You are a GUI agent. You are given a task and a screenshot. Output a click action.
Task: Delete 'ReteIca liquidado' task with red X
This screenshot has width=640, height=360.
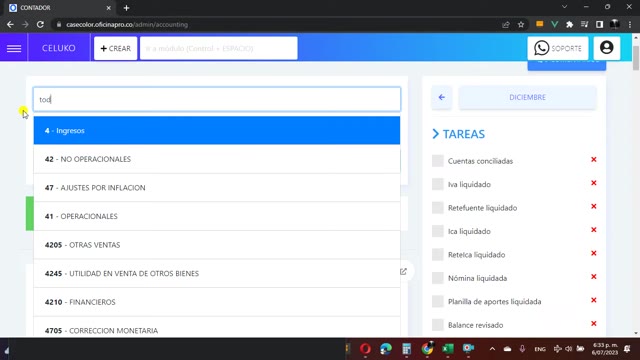[594, 253]
